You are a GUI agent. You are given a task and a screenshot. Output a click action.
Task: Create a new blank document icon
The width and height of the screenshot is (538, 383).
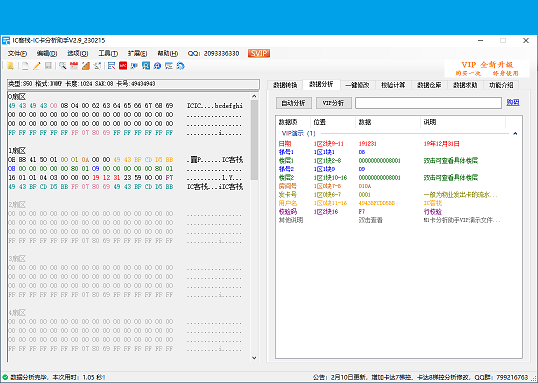click(x=25, y=66)
